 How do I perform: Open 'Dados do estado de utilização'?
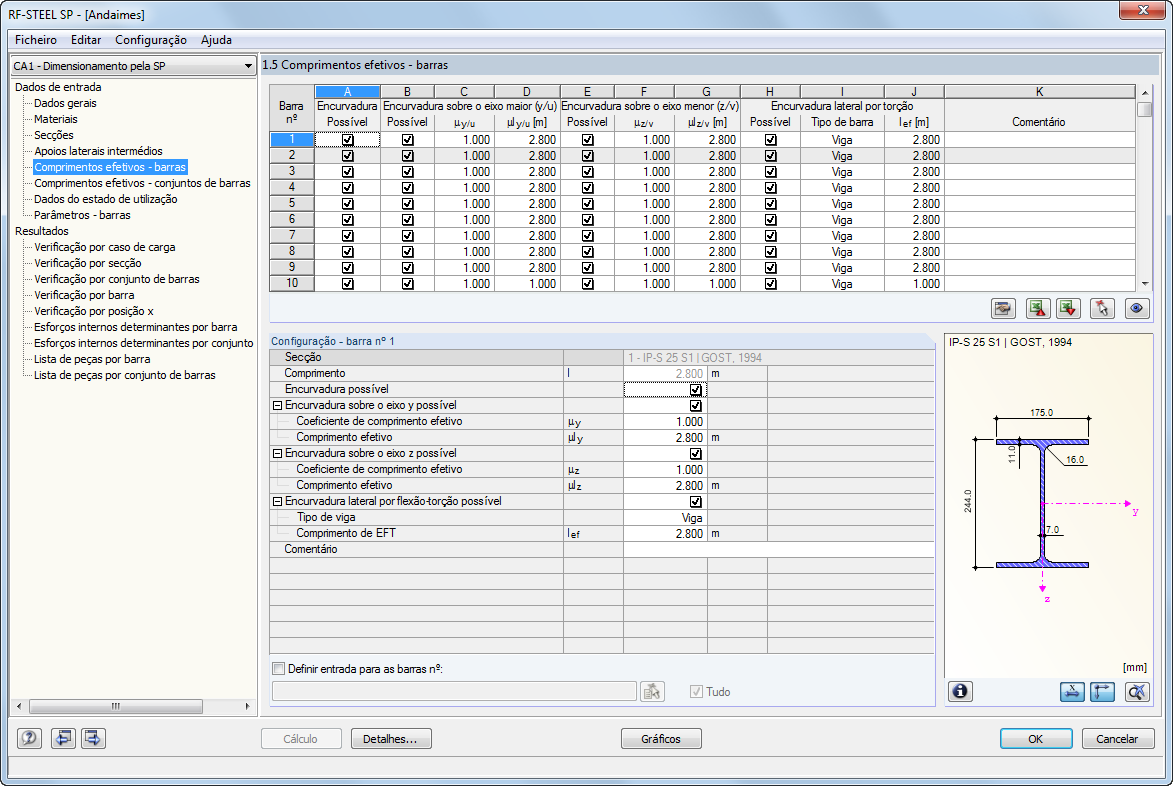point(105,199)
